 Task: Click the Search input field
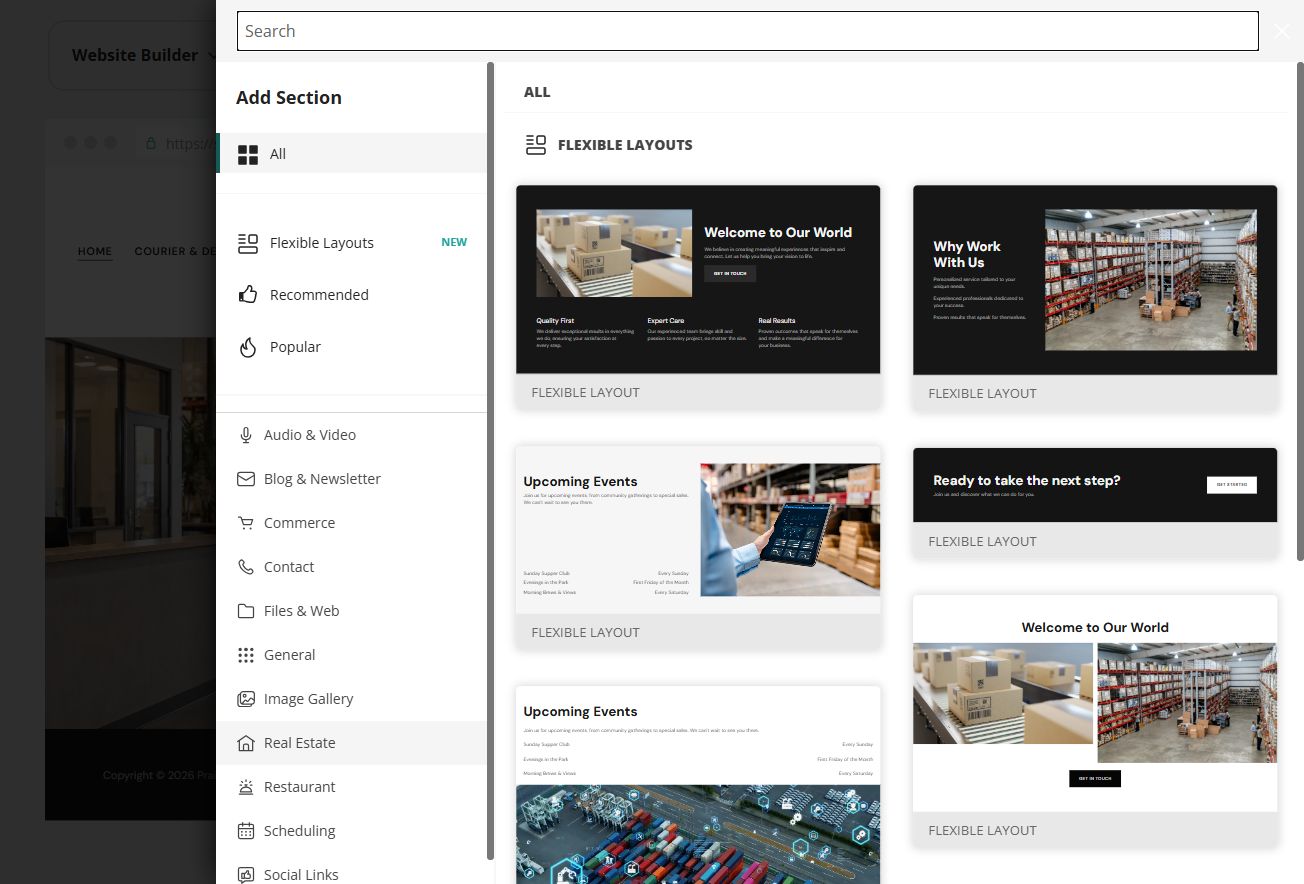click(x=747, y=31)
